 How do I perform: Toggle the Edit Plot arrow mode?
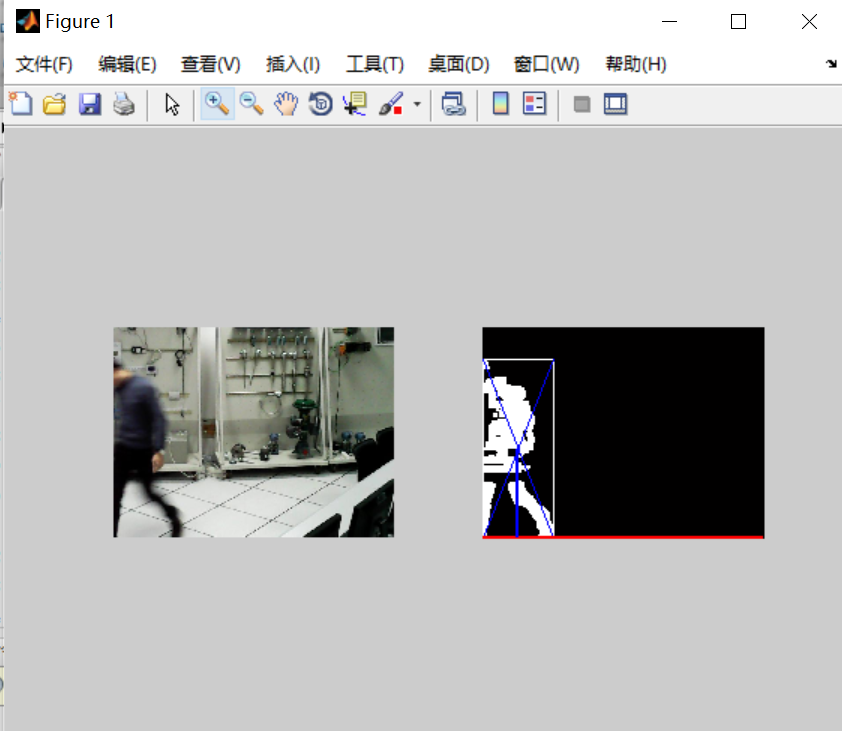[170, 103]
